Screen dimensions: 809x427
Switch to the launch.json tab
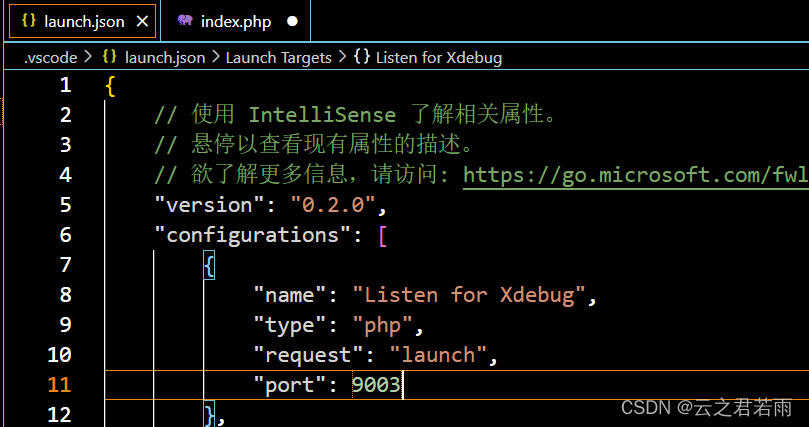tap(84, 20)
